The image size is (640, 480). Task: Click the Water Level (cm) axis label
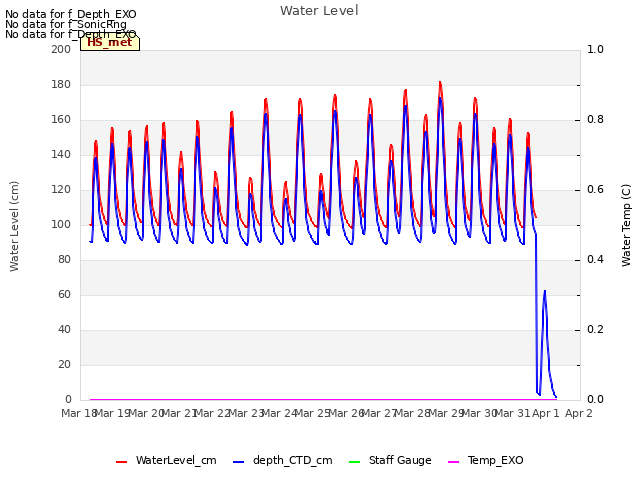point(14,226)
